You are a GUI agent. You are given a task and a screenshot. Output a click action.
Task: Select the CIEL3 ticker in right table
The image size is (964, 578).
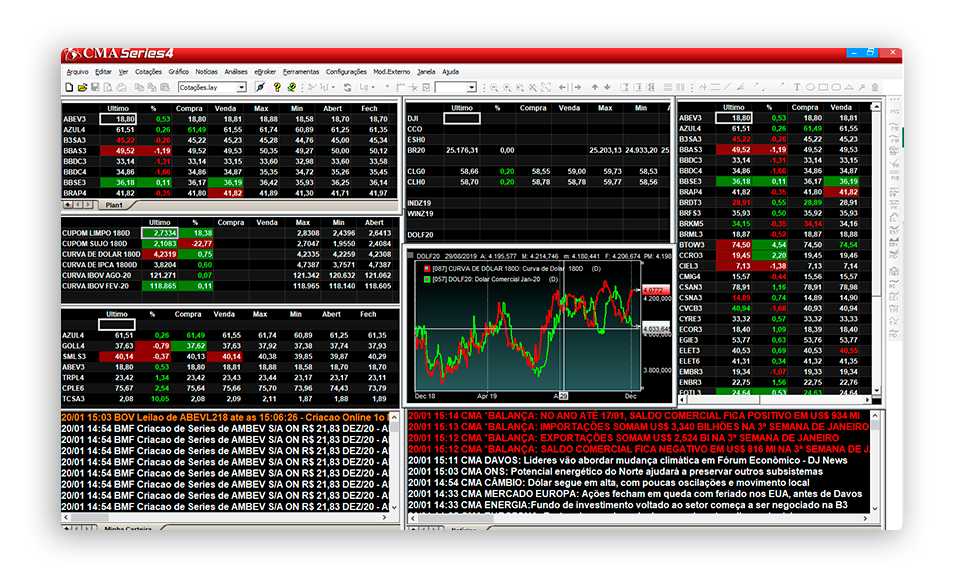click(689, 266)
